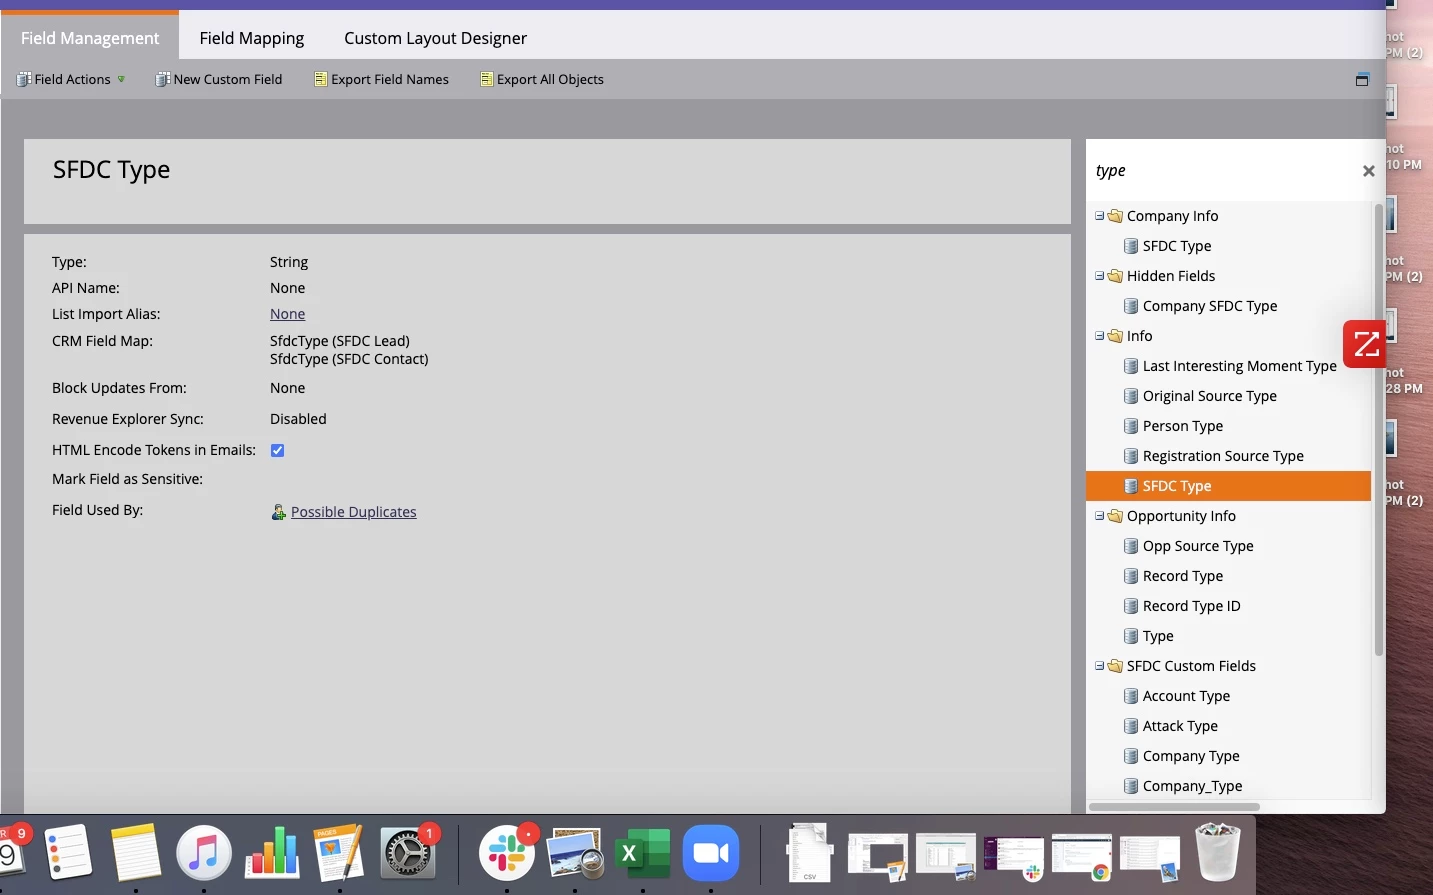The image size is (1433, 895).
Task: Open Reminders from the dock
Action: [x=68, y=852]
